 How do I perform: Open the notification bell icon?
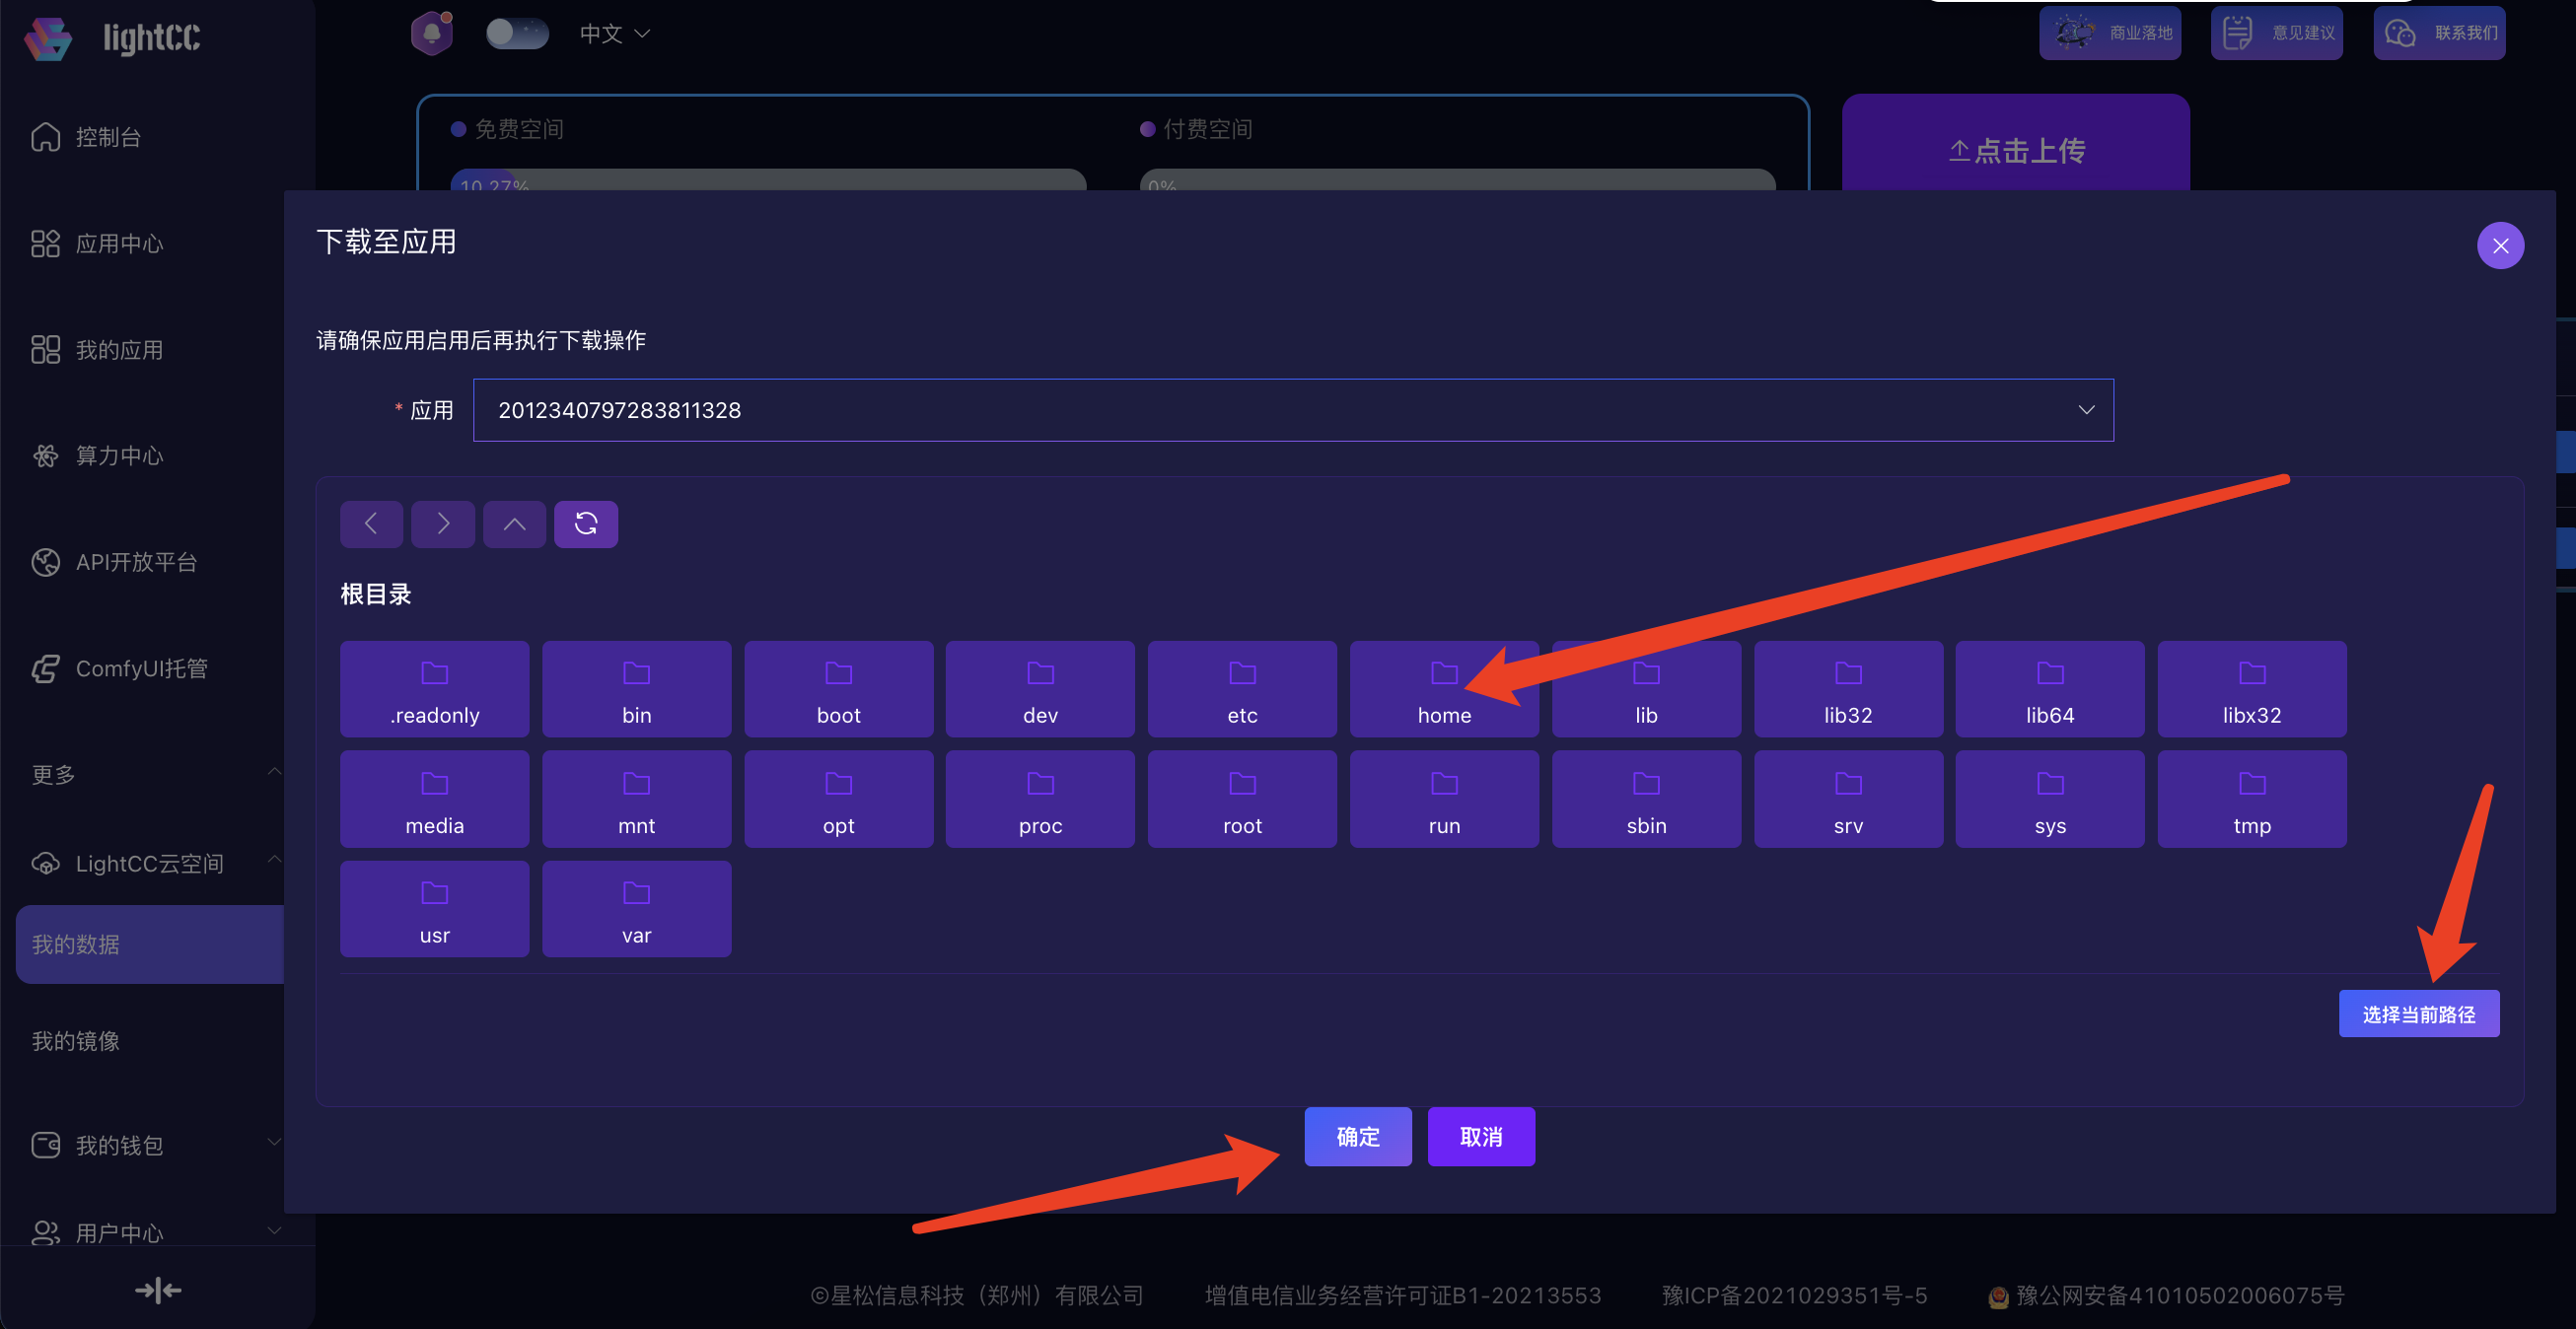coord(432,33)
